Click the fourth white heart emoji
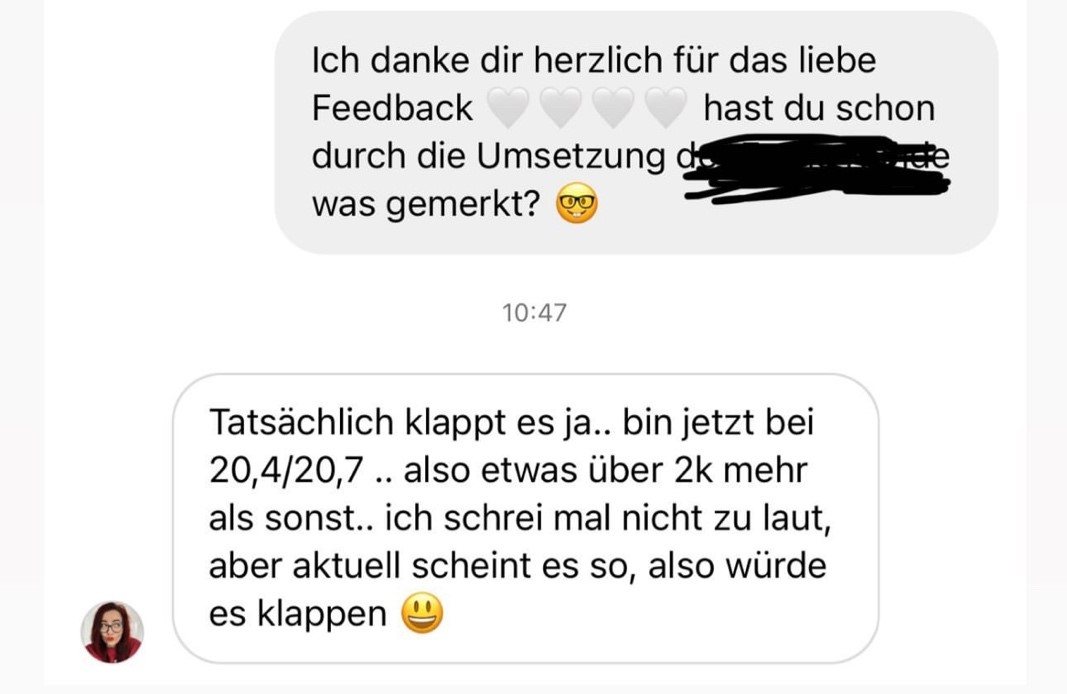Screen dimensions: 1067x694 666,108
